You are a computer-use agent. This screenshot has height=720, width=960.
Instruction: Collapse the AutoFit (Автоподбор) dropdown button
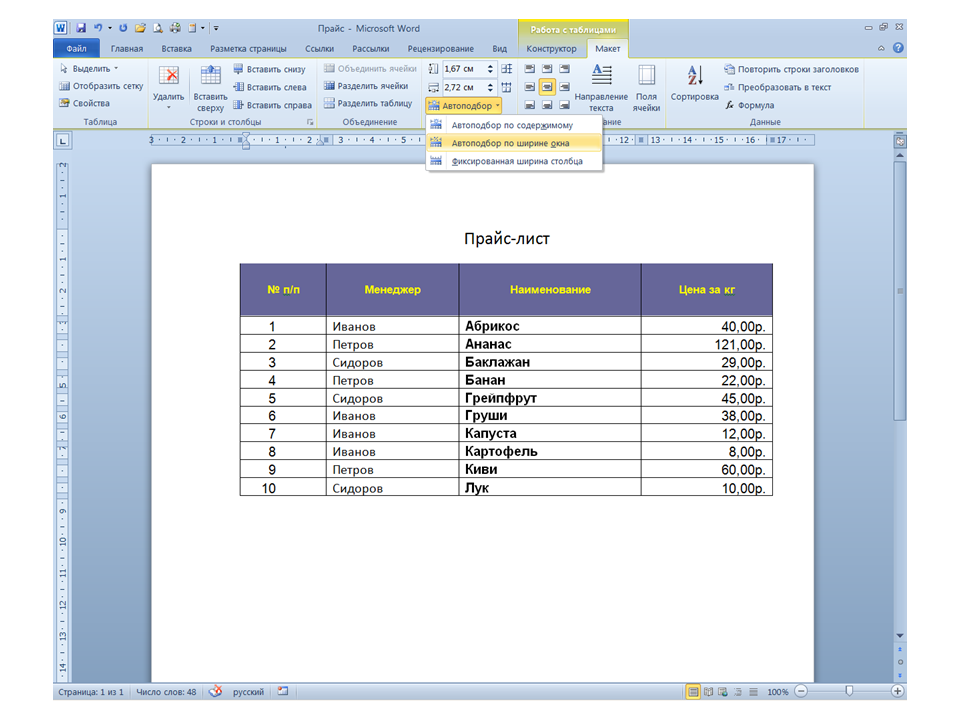coord(465,105)
